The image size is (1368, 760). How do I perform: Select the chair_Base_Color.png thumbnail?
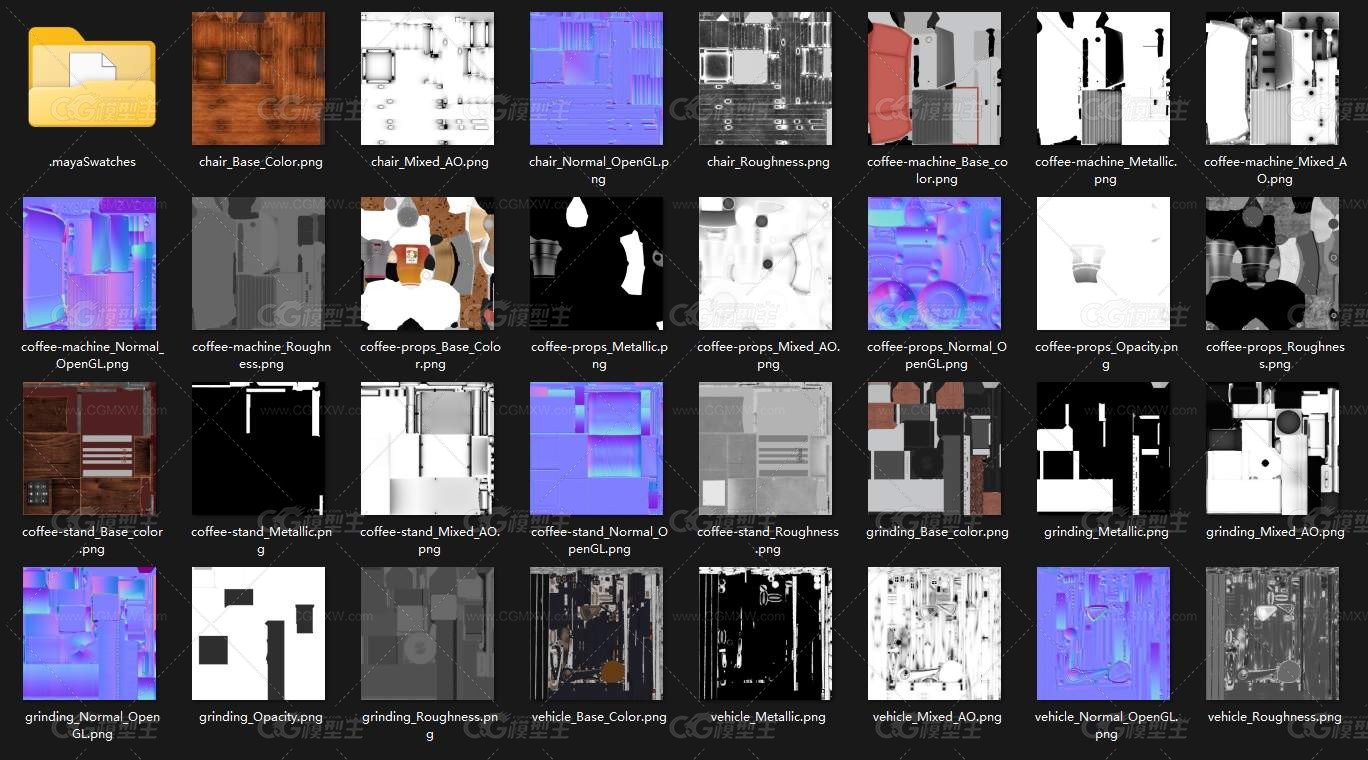pyautogui.click(x=259, y=79)
